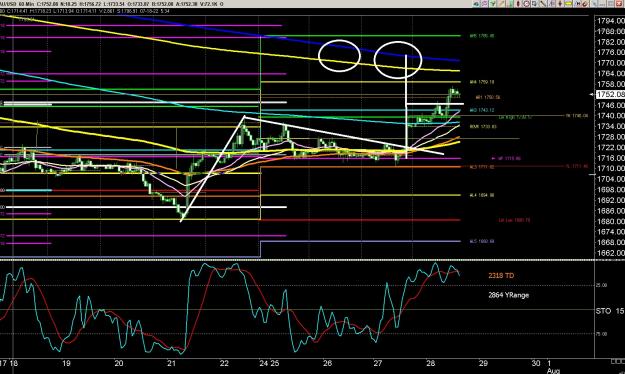Click the dark diamond marker toolbar icon

(560, 4)
